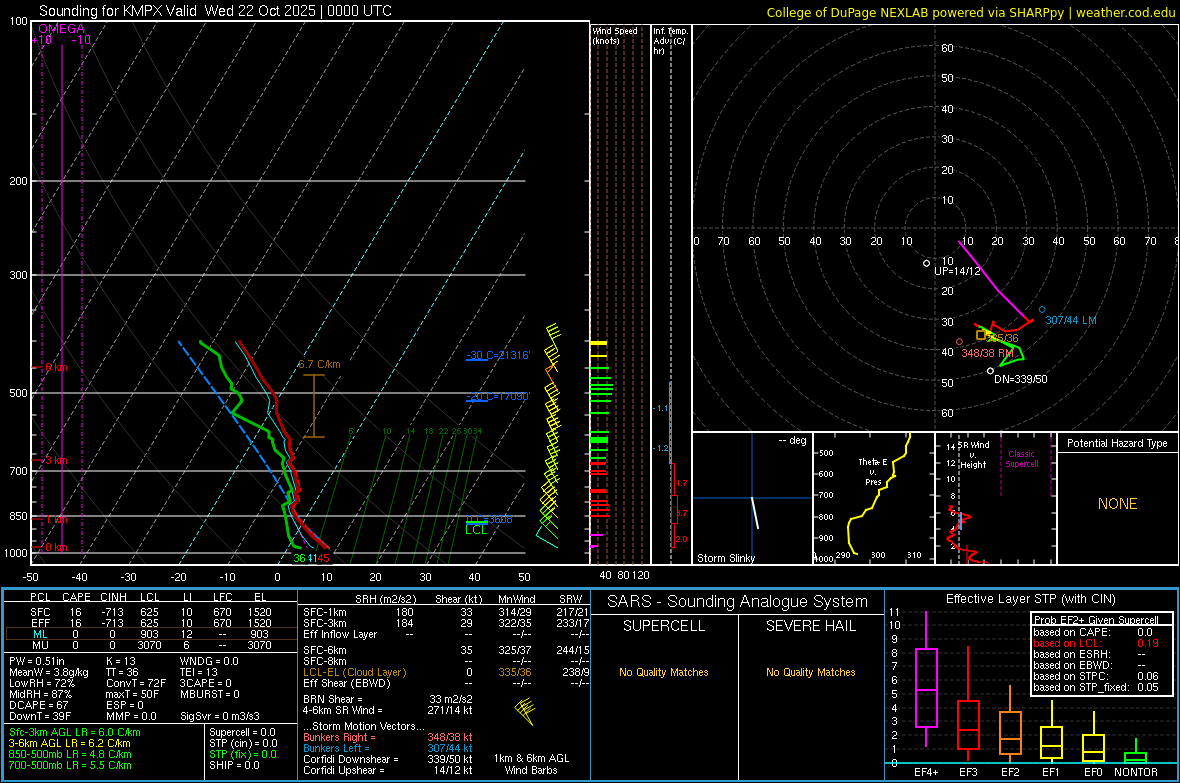
Task: Click the Corfidi Downshear = row
Action: point(388,759)
